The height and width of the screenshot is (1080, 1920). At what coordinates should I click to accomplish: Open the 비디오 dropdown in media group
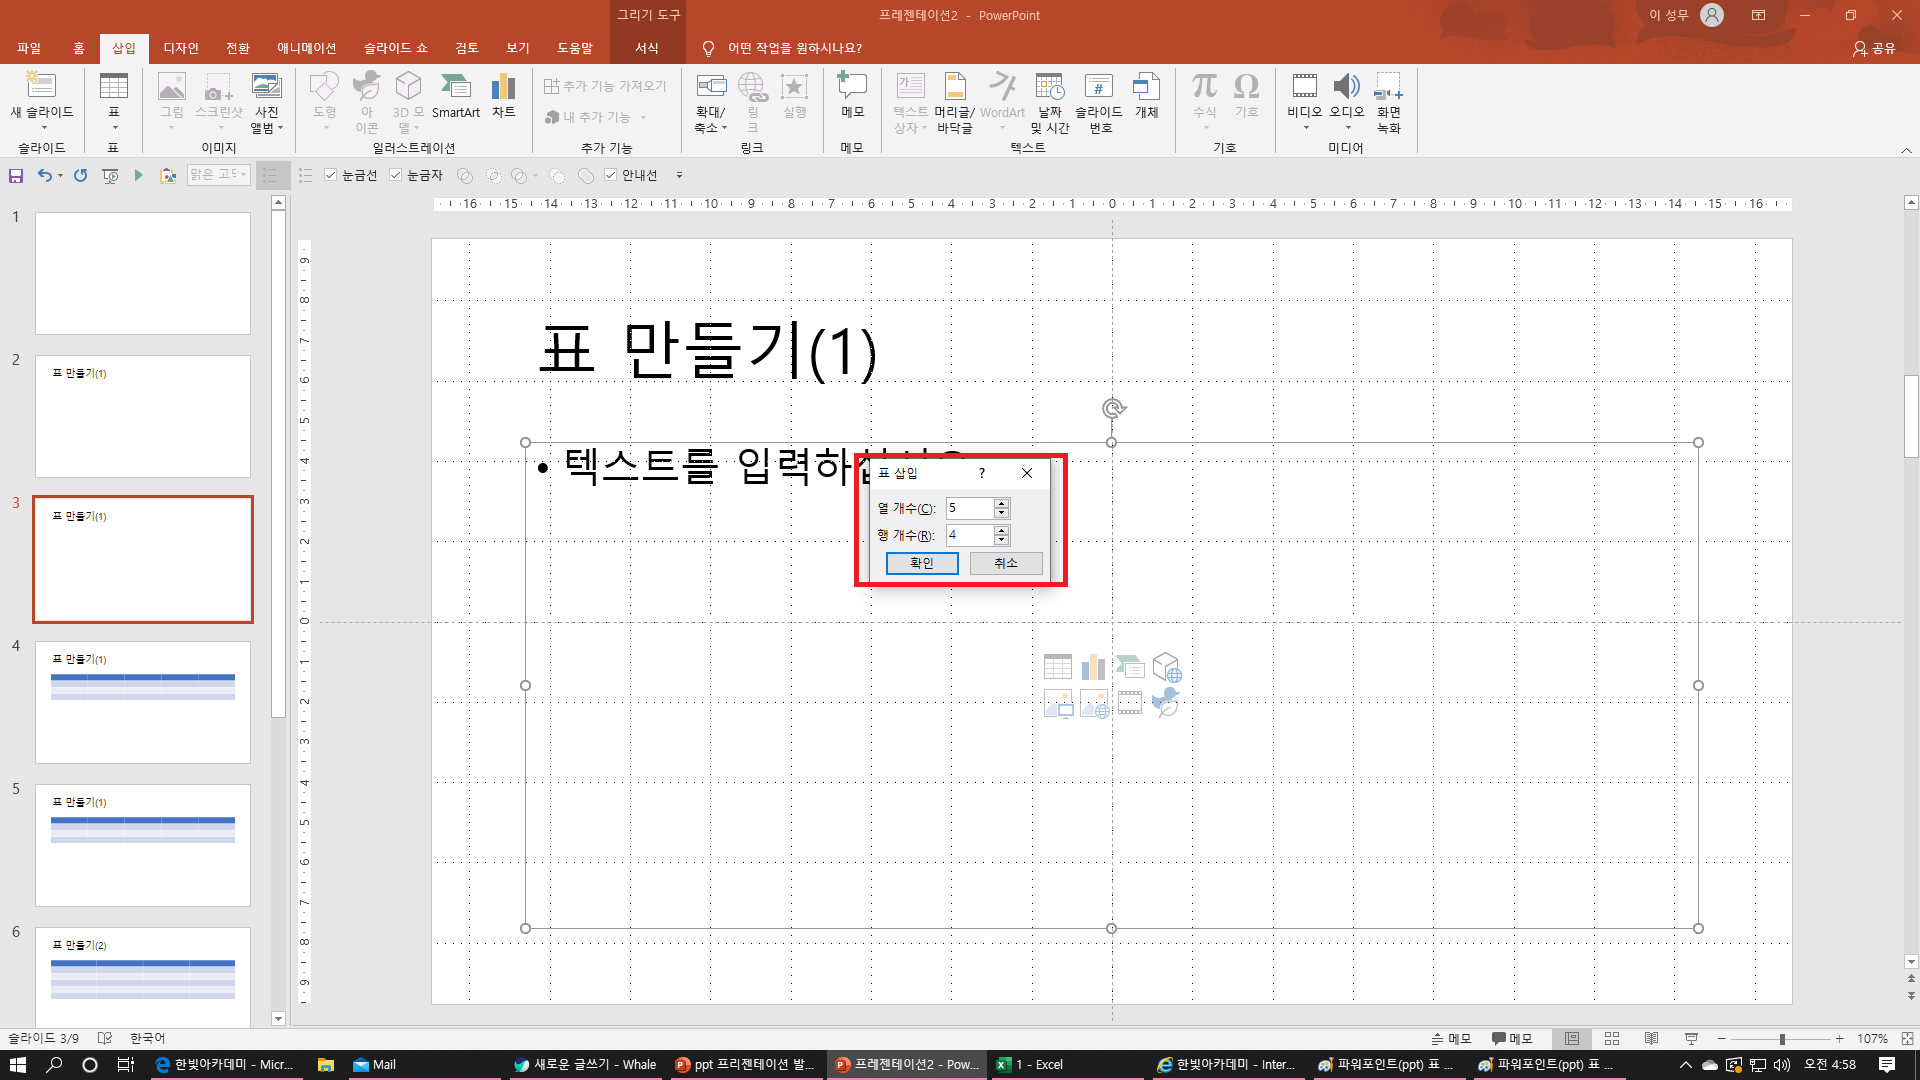click(x=1305, y=127)
